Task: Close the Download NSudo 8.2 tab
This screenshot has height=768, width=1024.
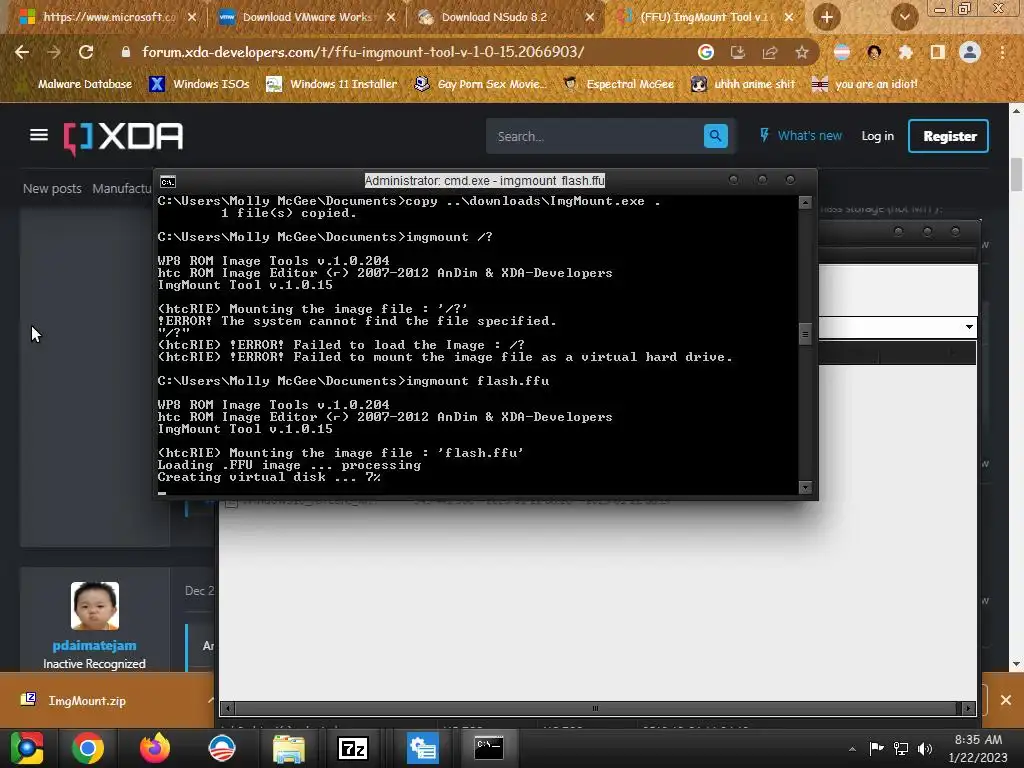Action: tap(590, 17)
